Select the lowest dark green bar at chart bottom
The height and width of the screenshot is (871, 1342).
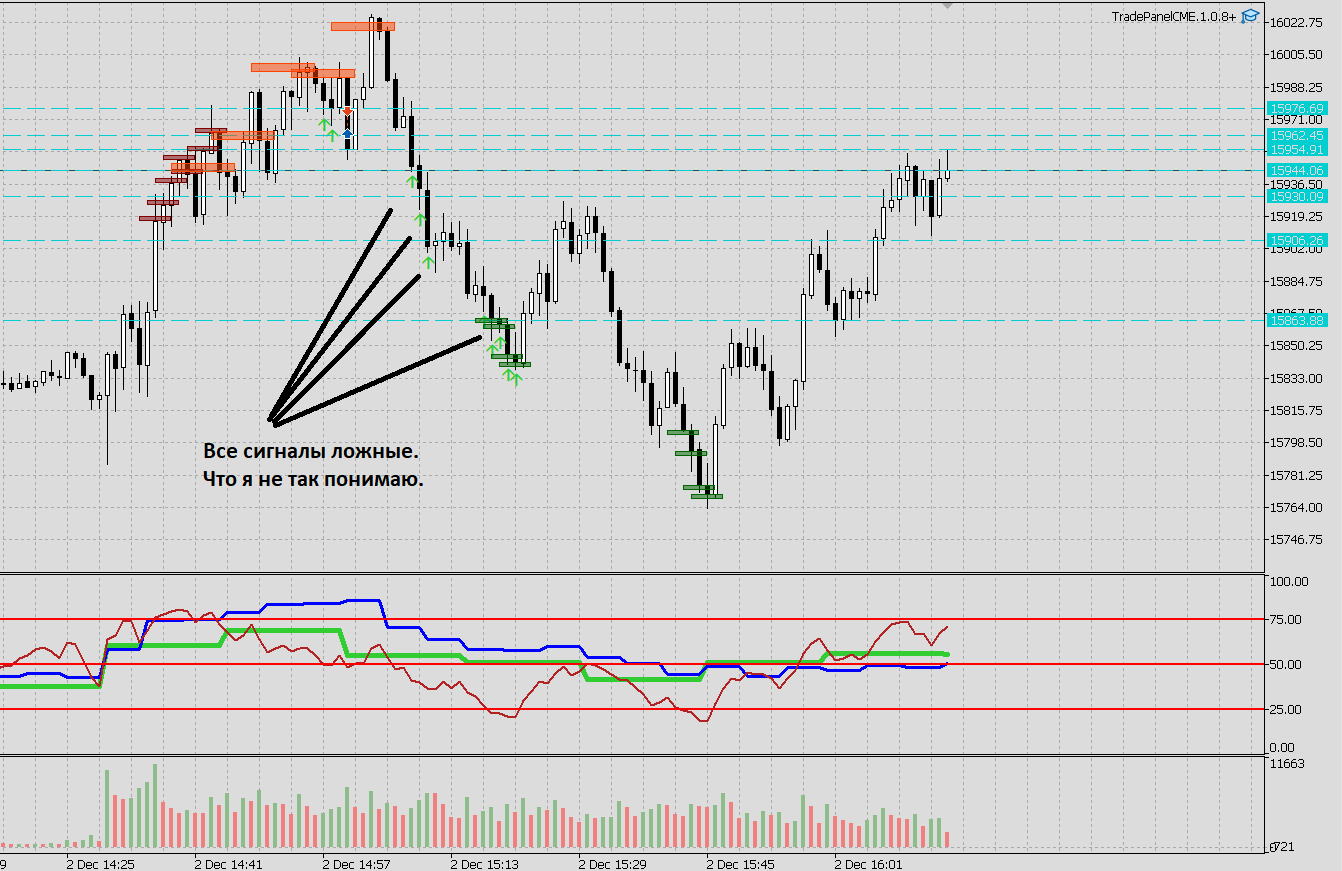point(706,496)
